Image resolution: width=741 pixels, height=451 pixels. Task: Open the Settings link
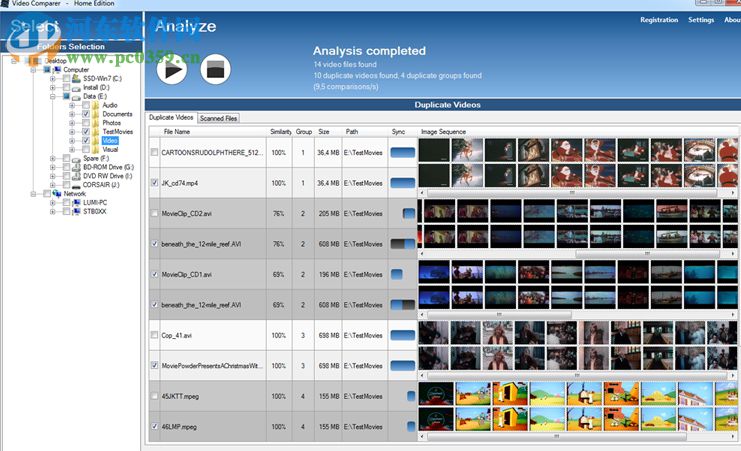(x=701, y=20)
